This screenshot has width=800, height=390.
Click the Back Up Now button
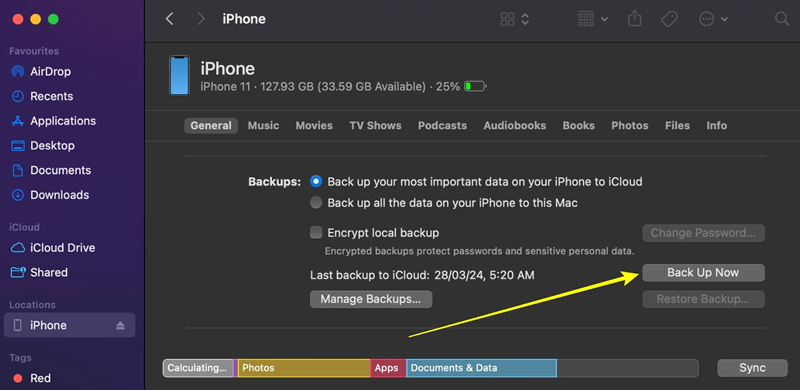click(703, 273)
